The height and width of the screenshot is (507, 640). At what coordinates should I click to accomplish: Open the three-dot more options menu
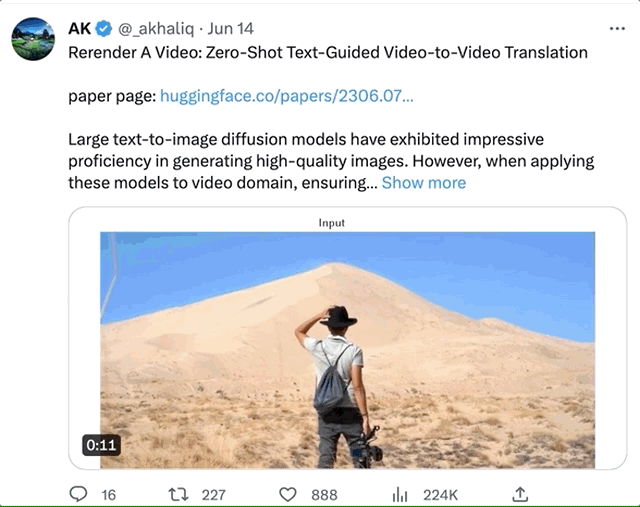coord(617,29)
